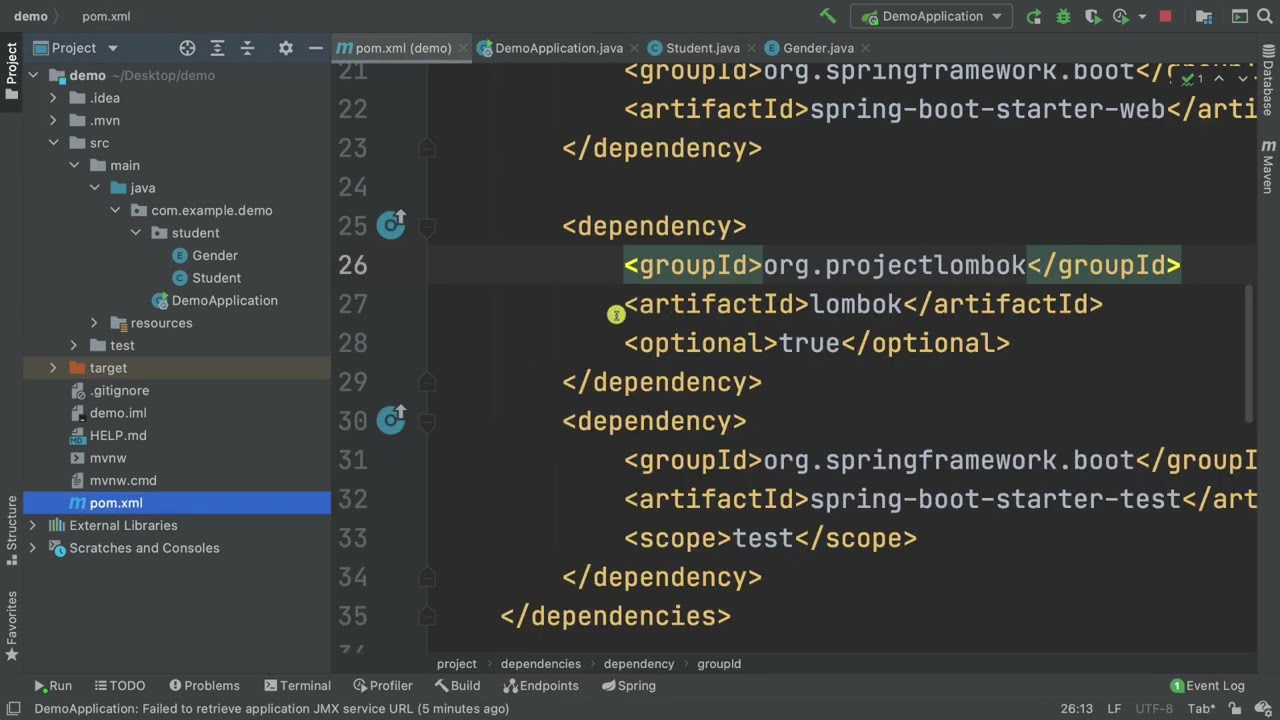
Task: Open the Terminal tool window
Action: (x=297, y=686)
